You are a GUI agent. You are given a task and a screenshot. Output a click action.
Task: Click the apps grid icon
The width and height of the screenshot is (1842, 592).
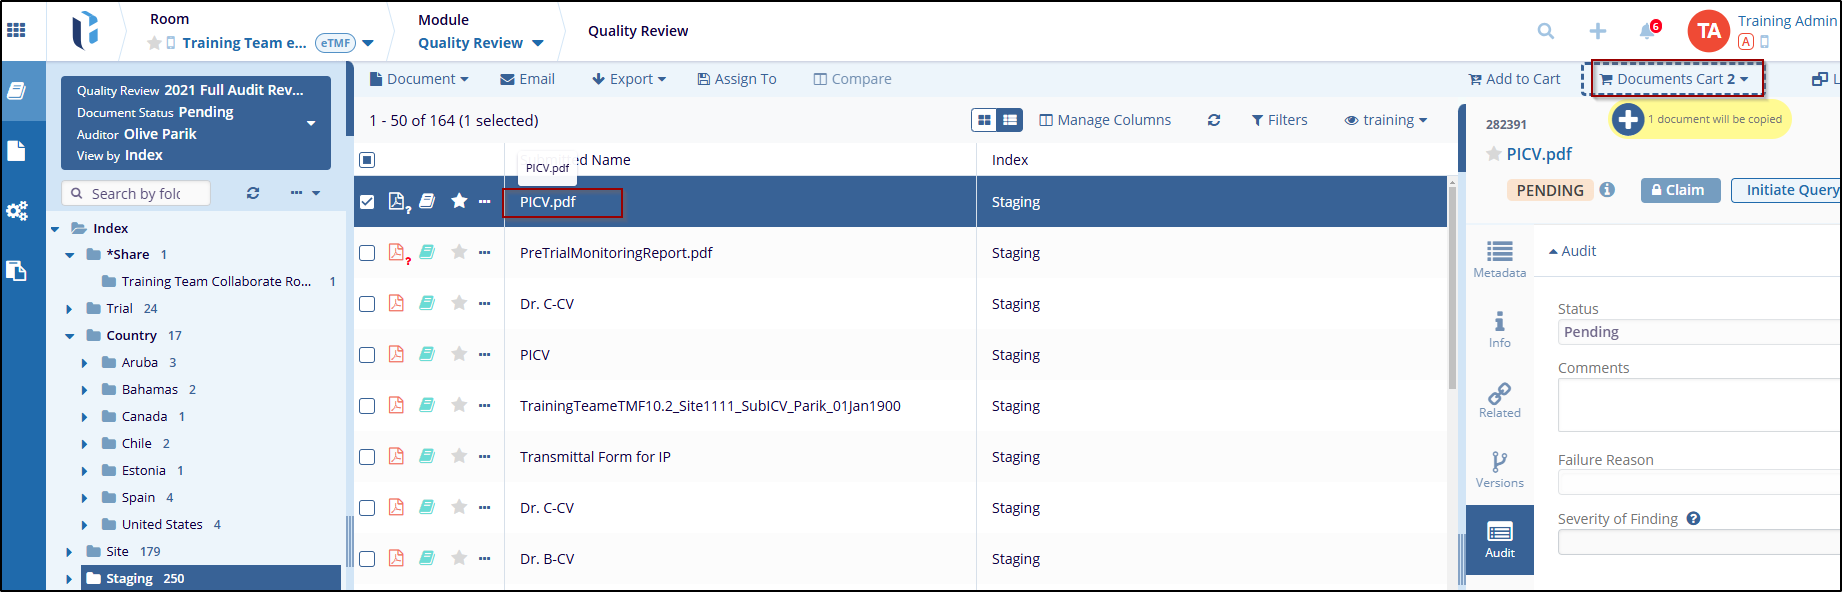coord(17,30)
